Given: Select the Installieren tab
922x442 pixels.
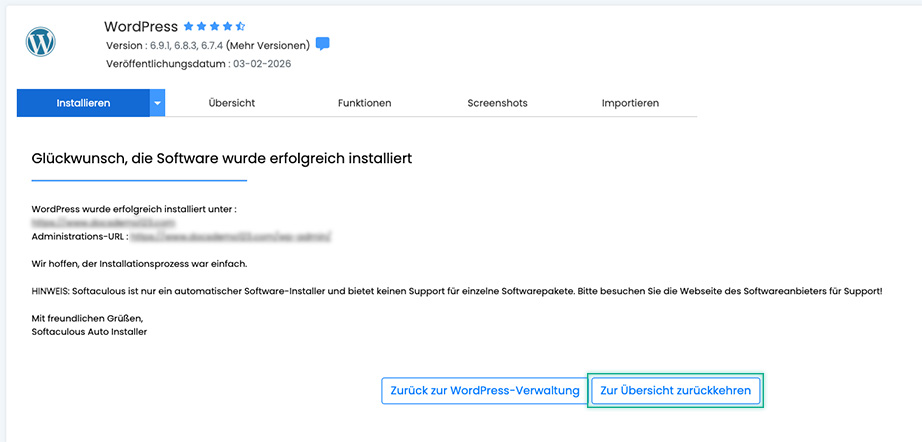Looking at the screenshot, I should click(83, 103).
